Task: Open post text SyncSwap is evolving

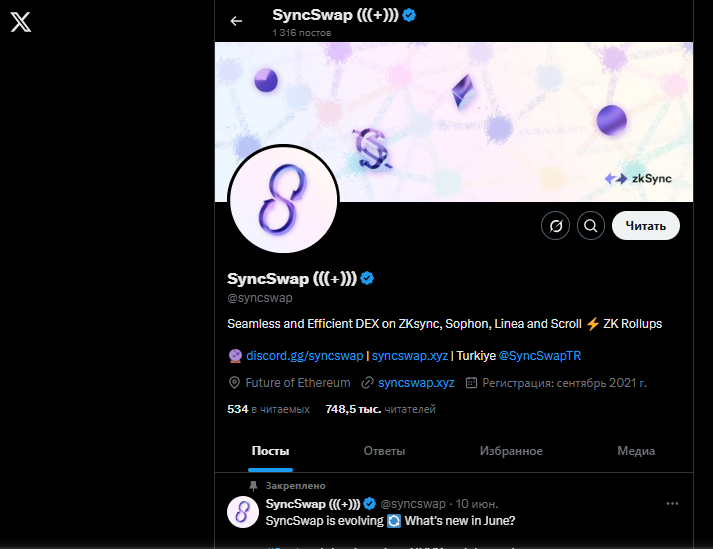Action: click(390, 521)
